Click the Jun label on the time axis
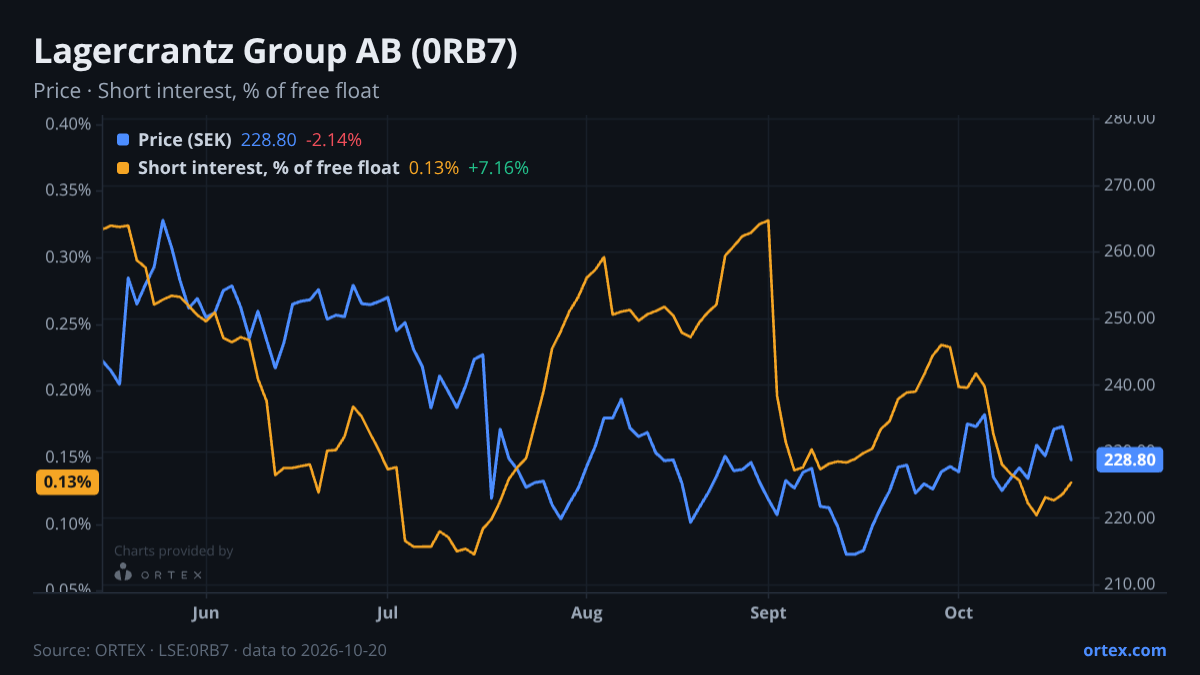 pyautogui.click(x=206, y=612)
